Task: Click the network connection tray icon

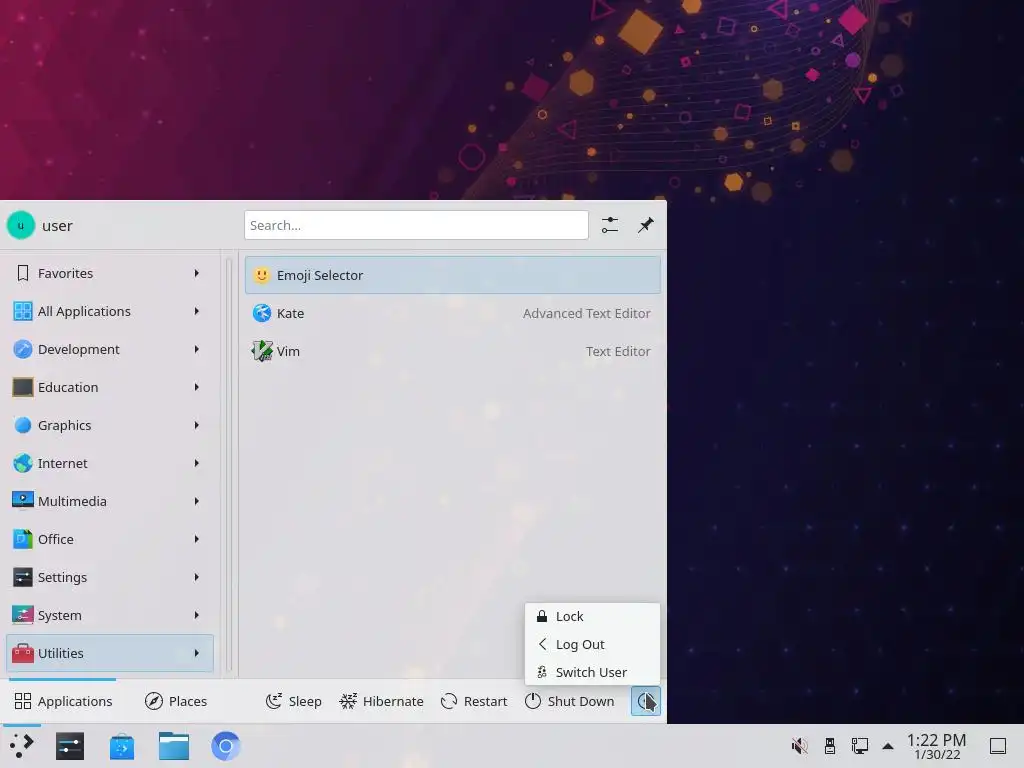Action: (x=859, y=746)
